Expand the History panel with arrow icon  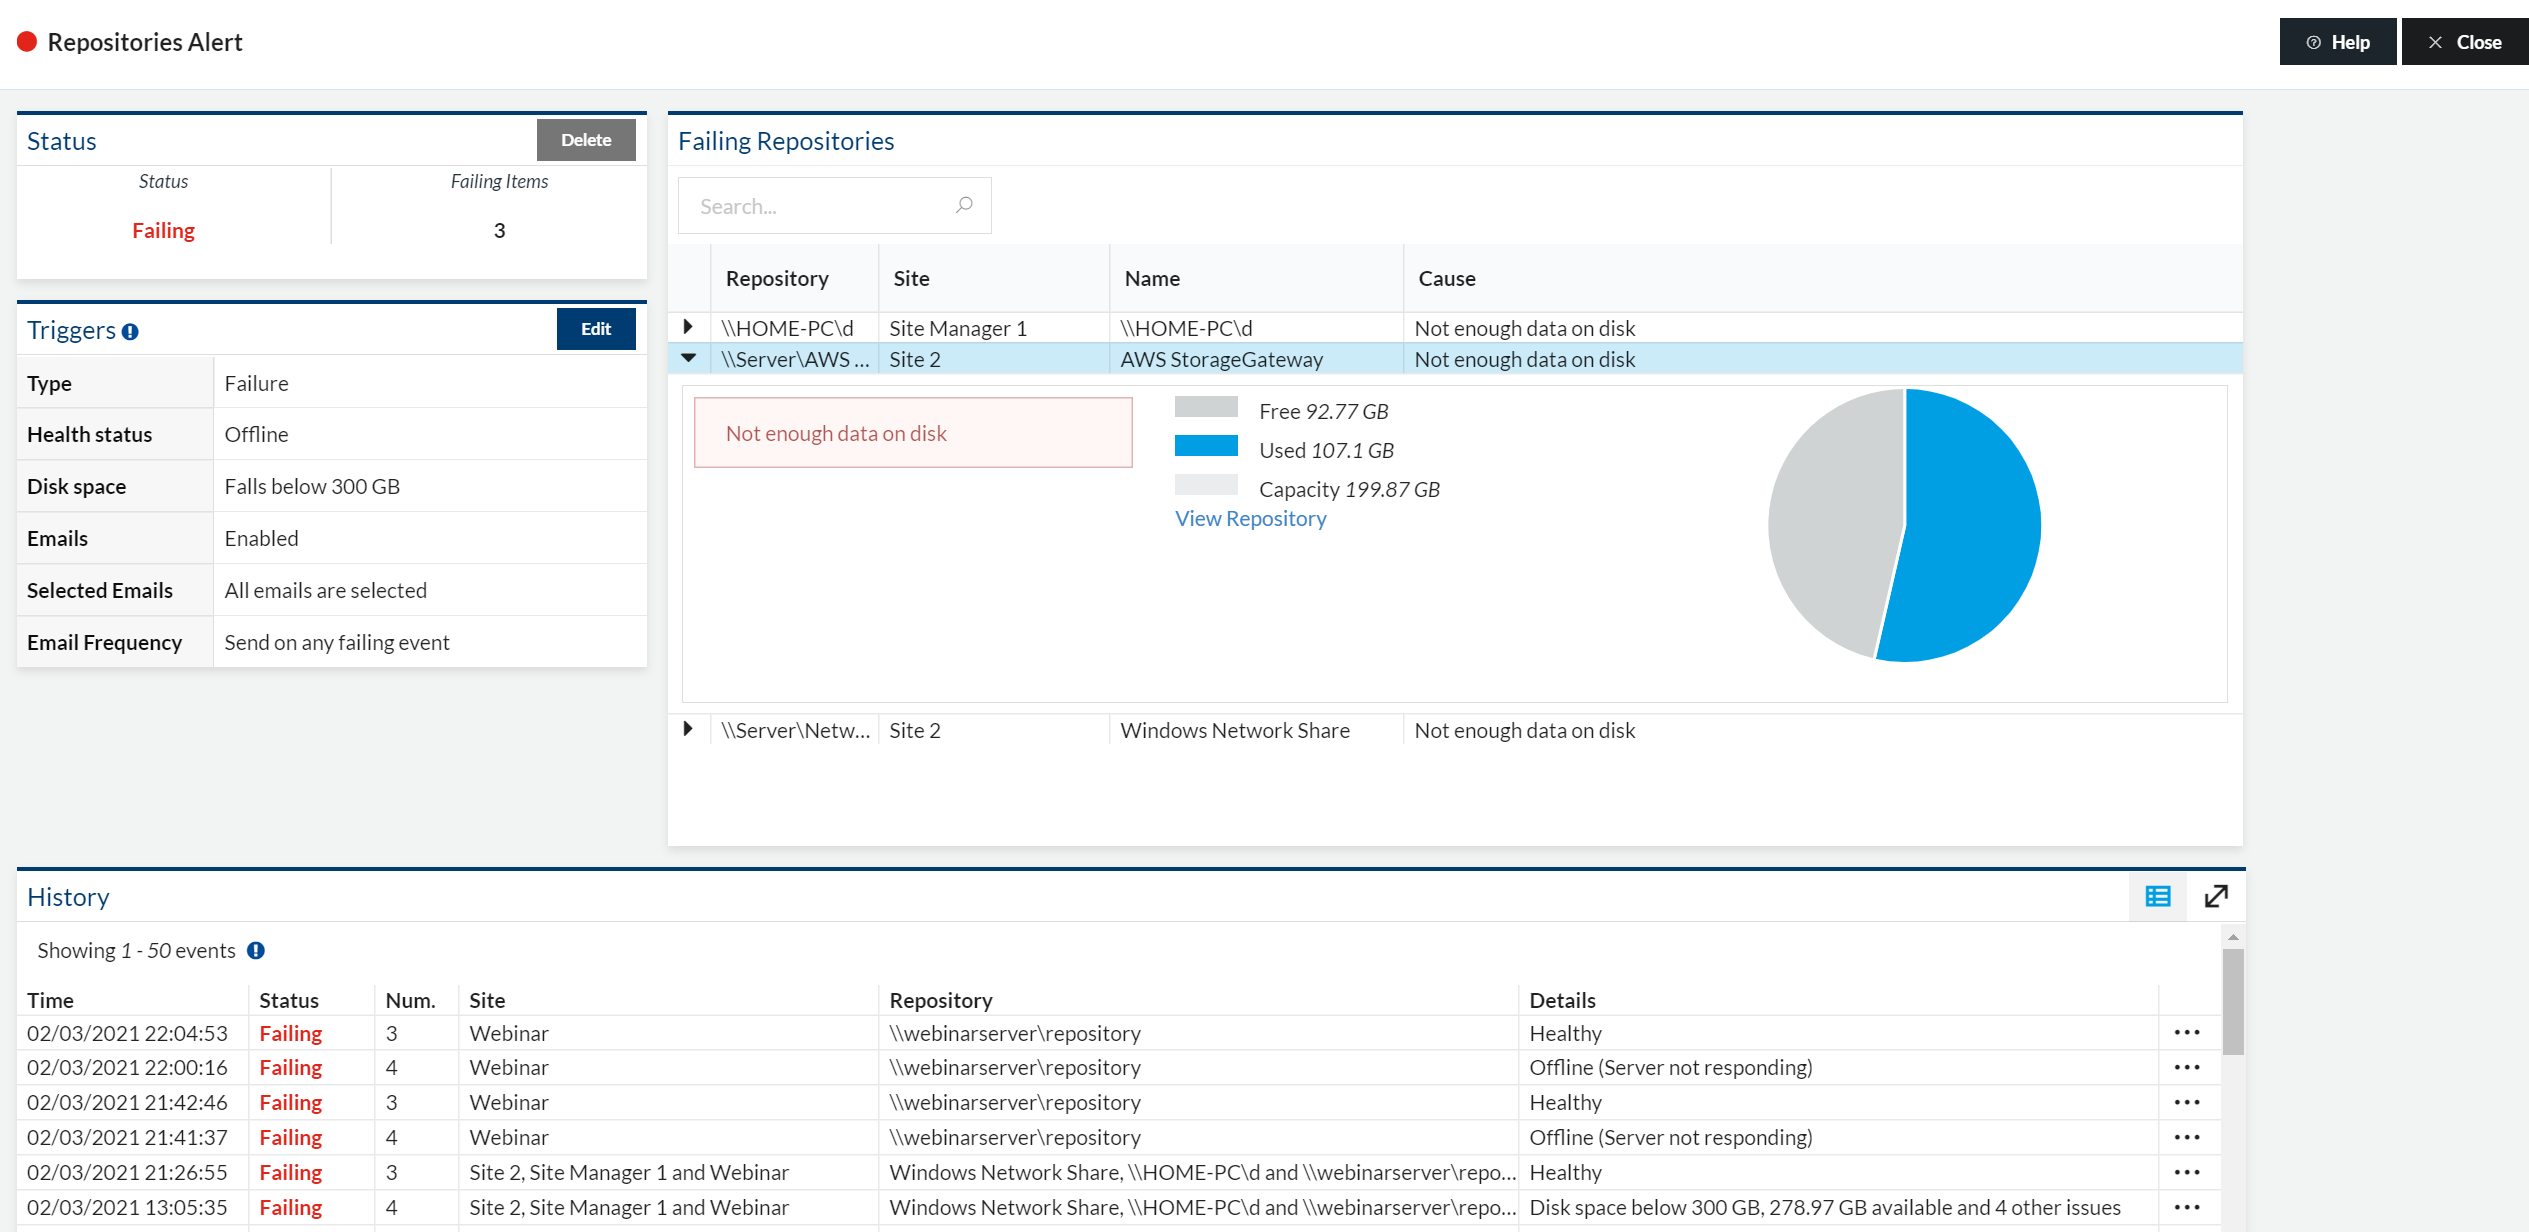tap(2216, 896)
